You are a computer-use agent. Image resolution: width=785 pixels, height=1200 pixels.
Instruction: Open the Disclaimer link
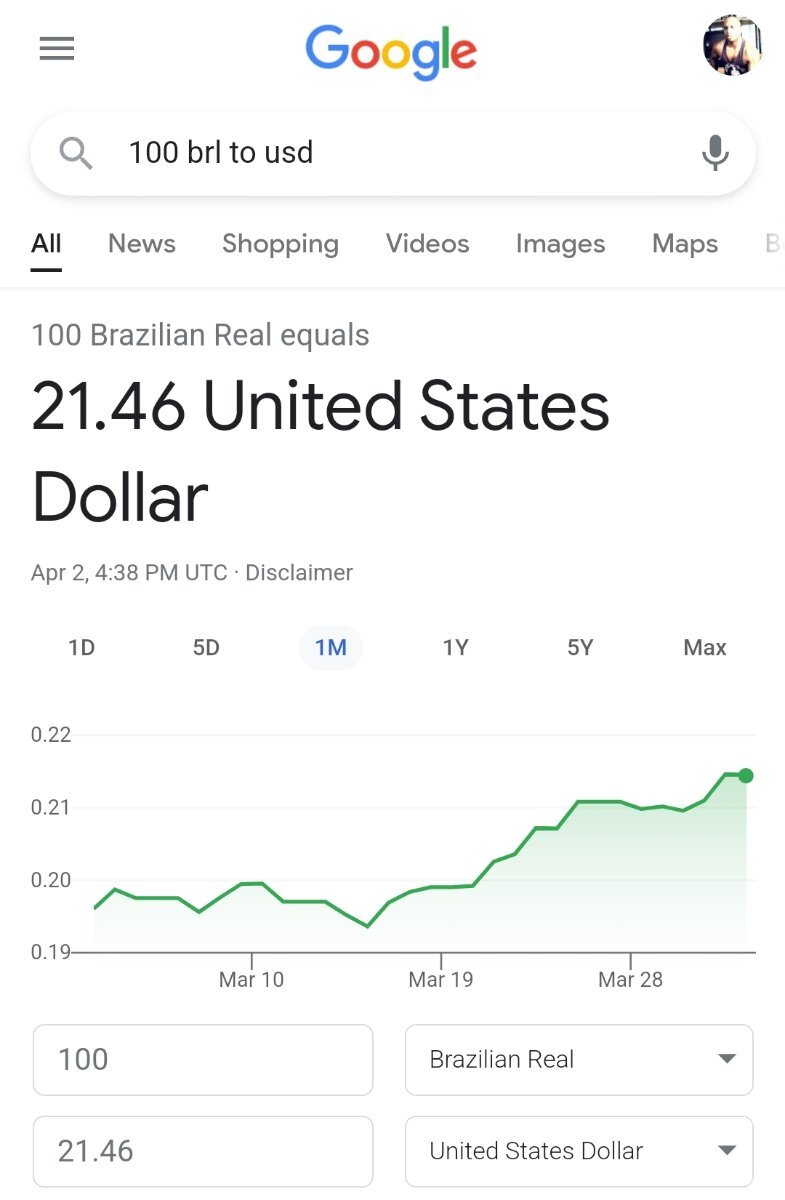299,573
